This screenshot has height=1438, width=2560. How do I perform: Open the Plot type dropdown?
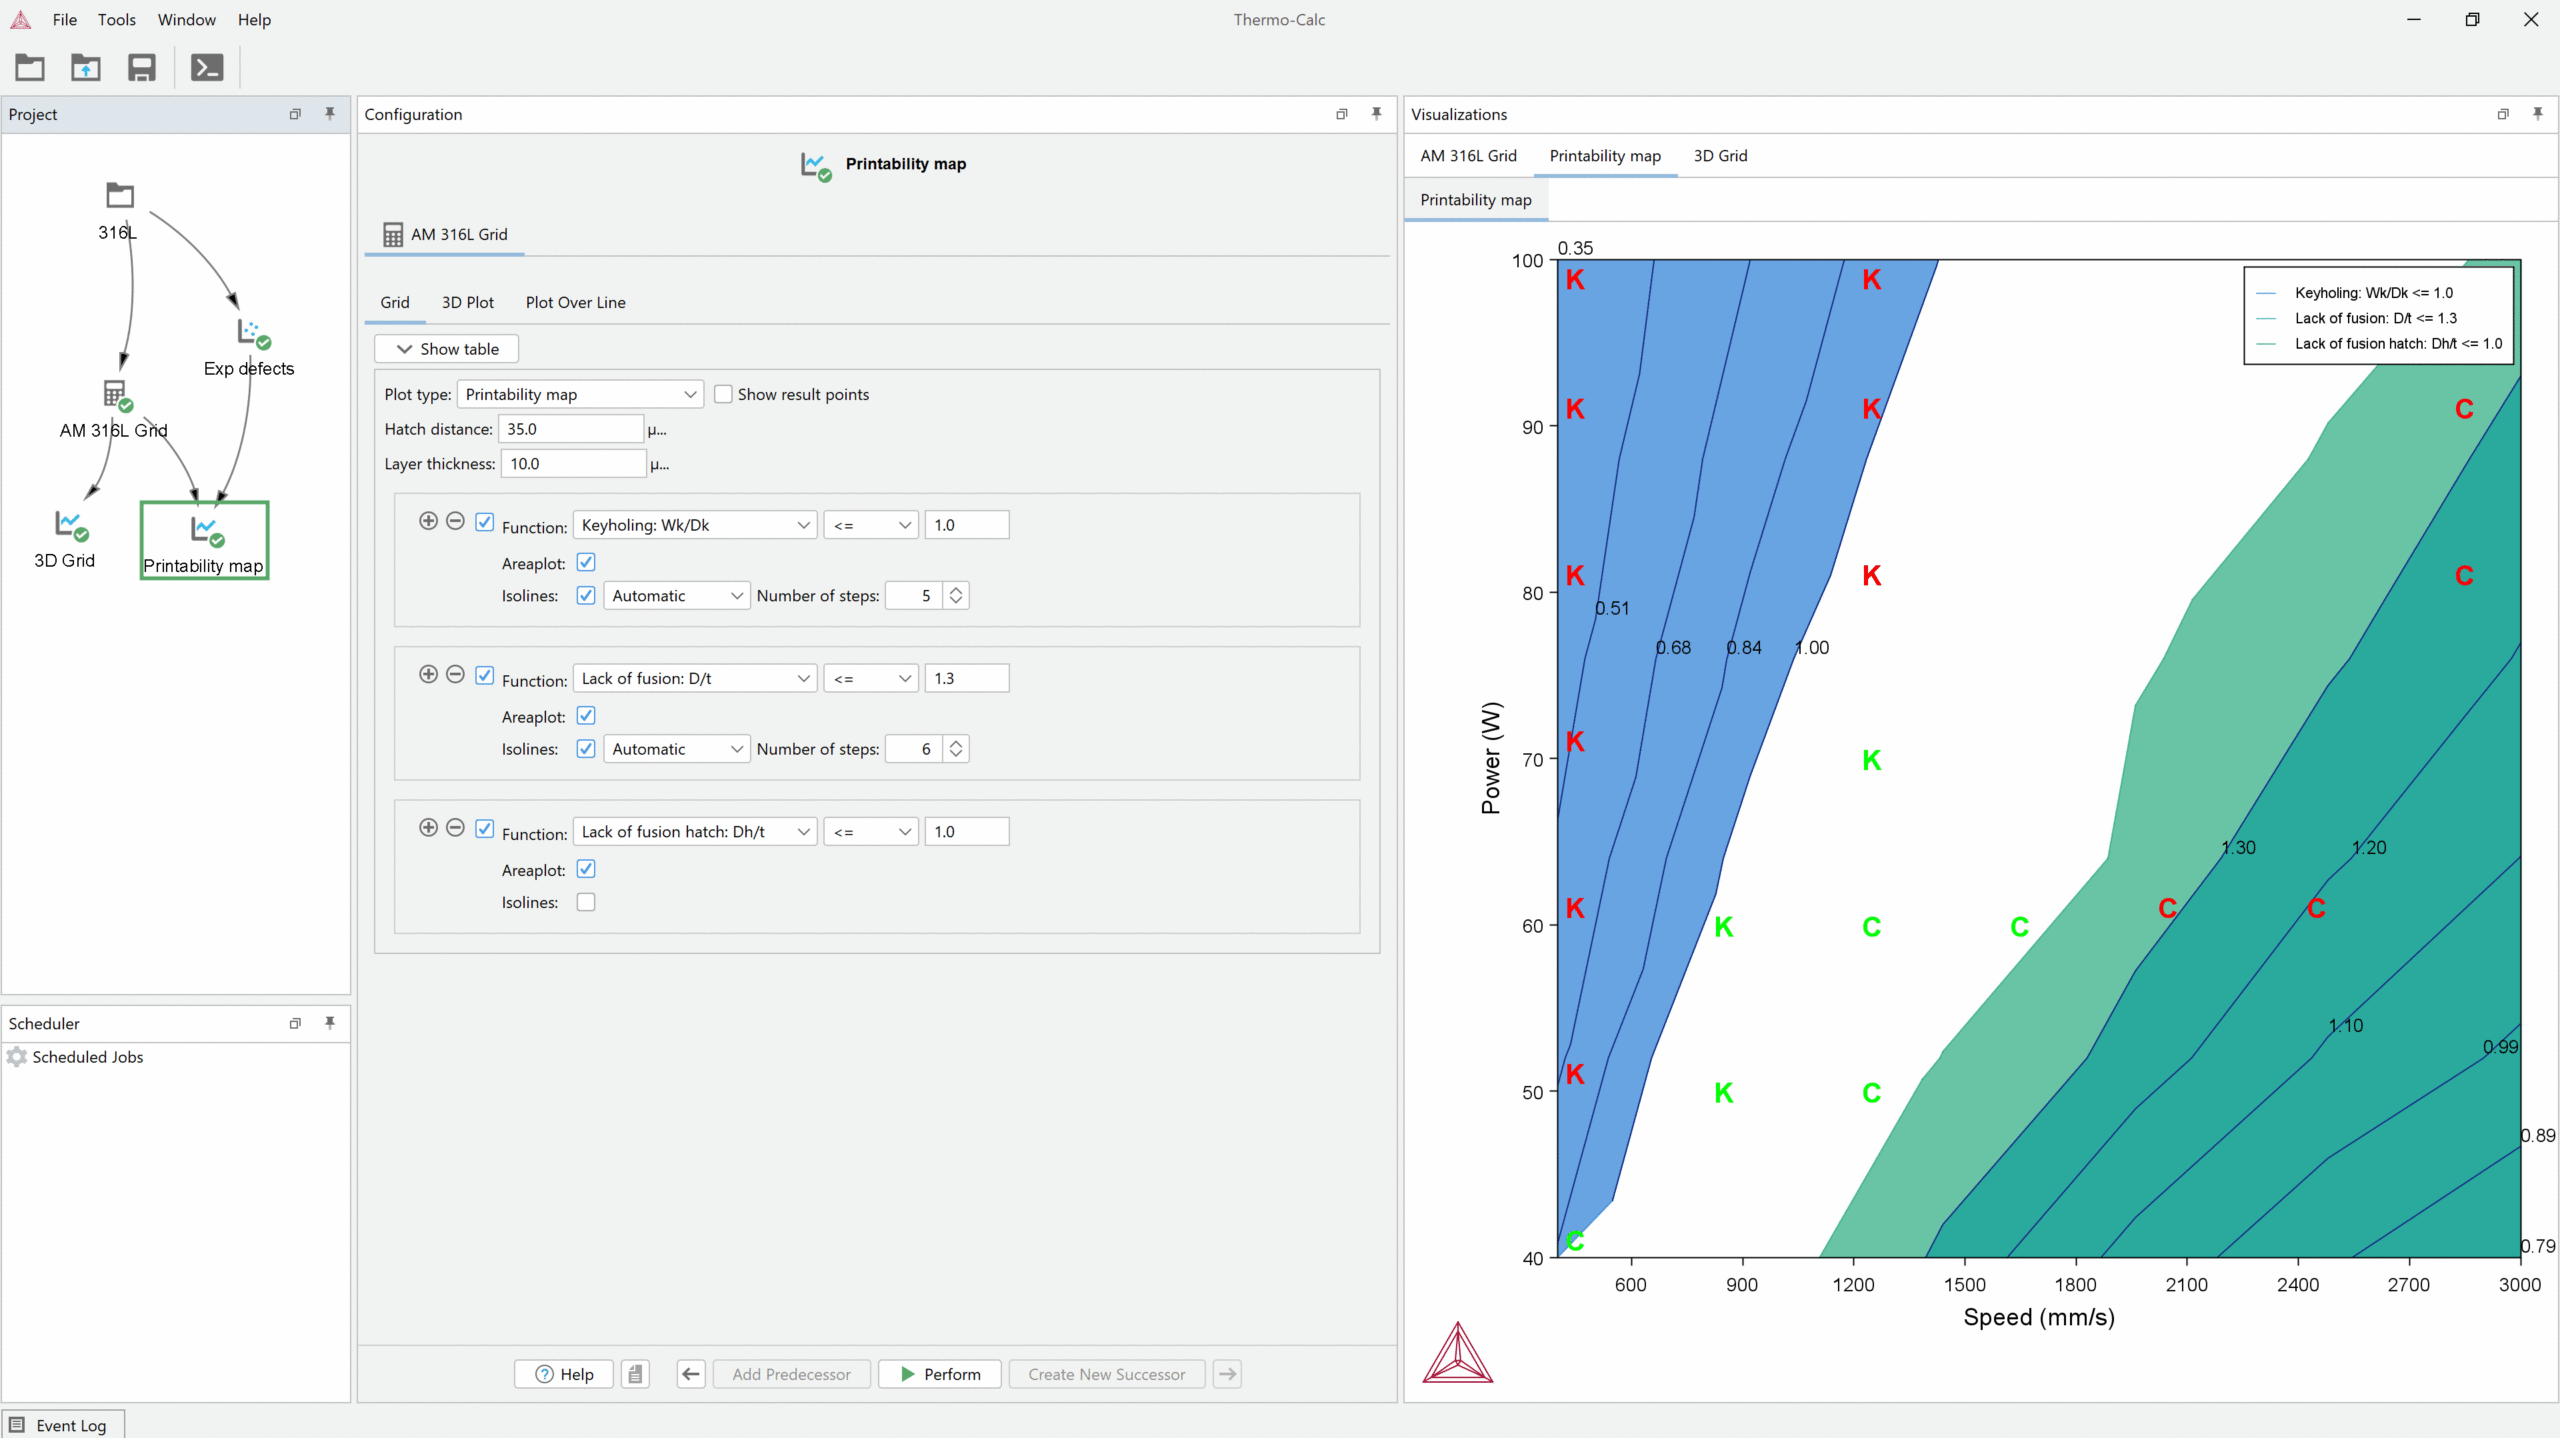[x=580, y=394]
